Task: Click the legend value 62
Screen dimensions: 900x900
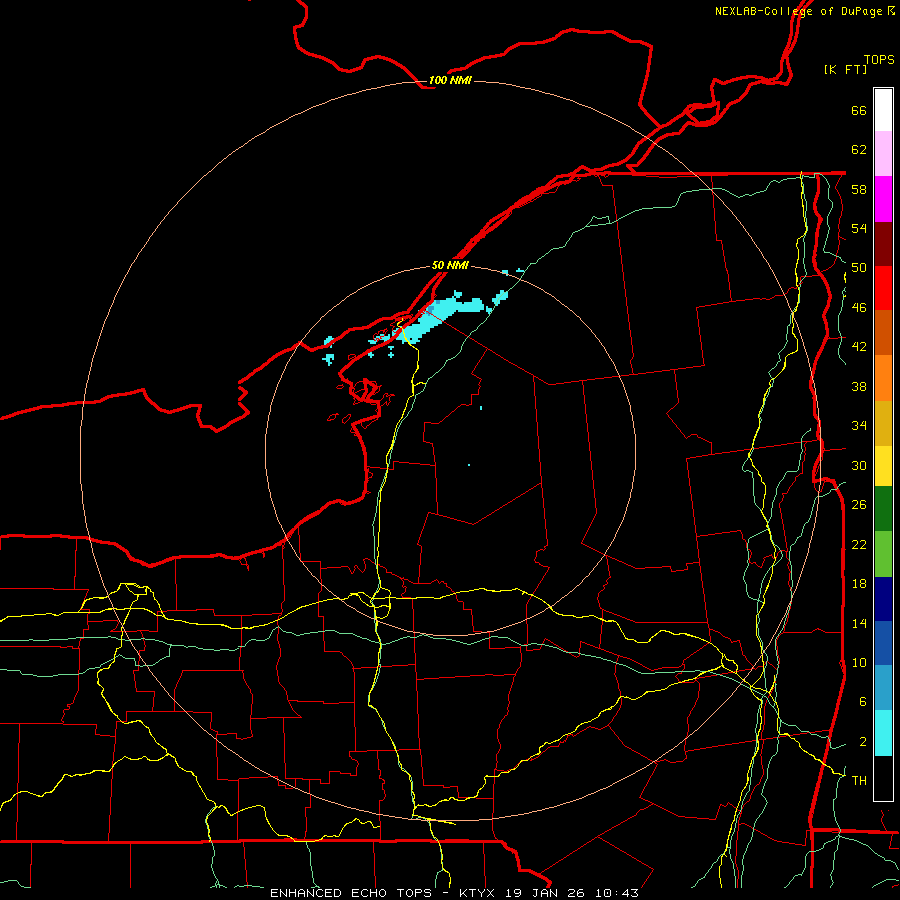Action: tap(859, 150)
